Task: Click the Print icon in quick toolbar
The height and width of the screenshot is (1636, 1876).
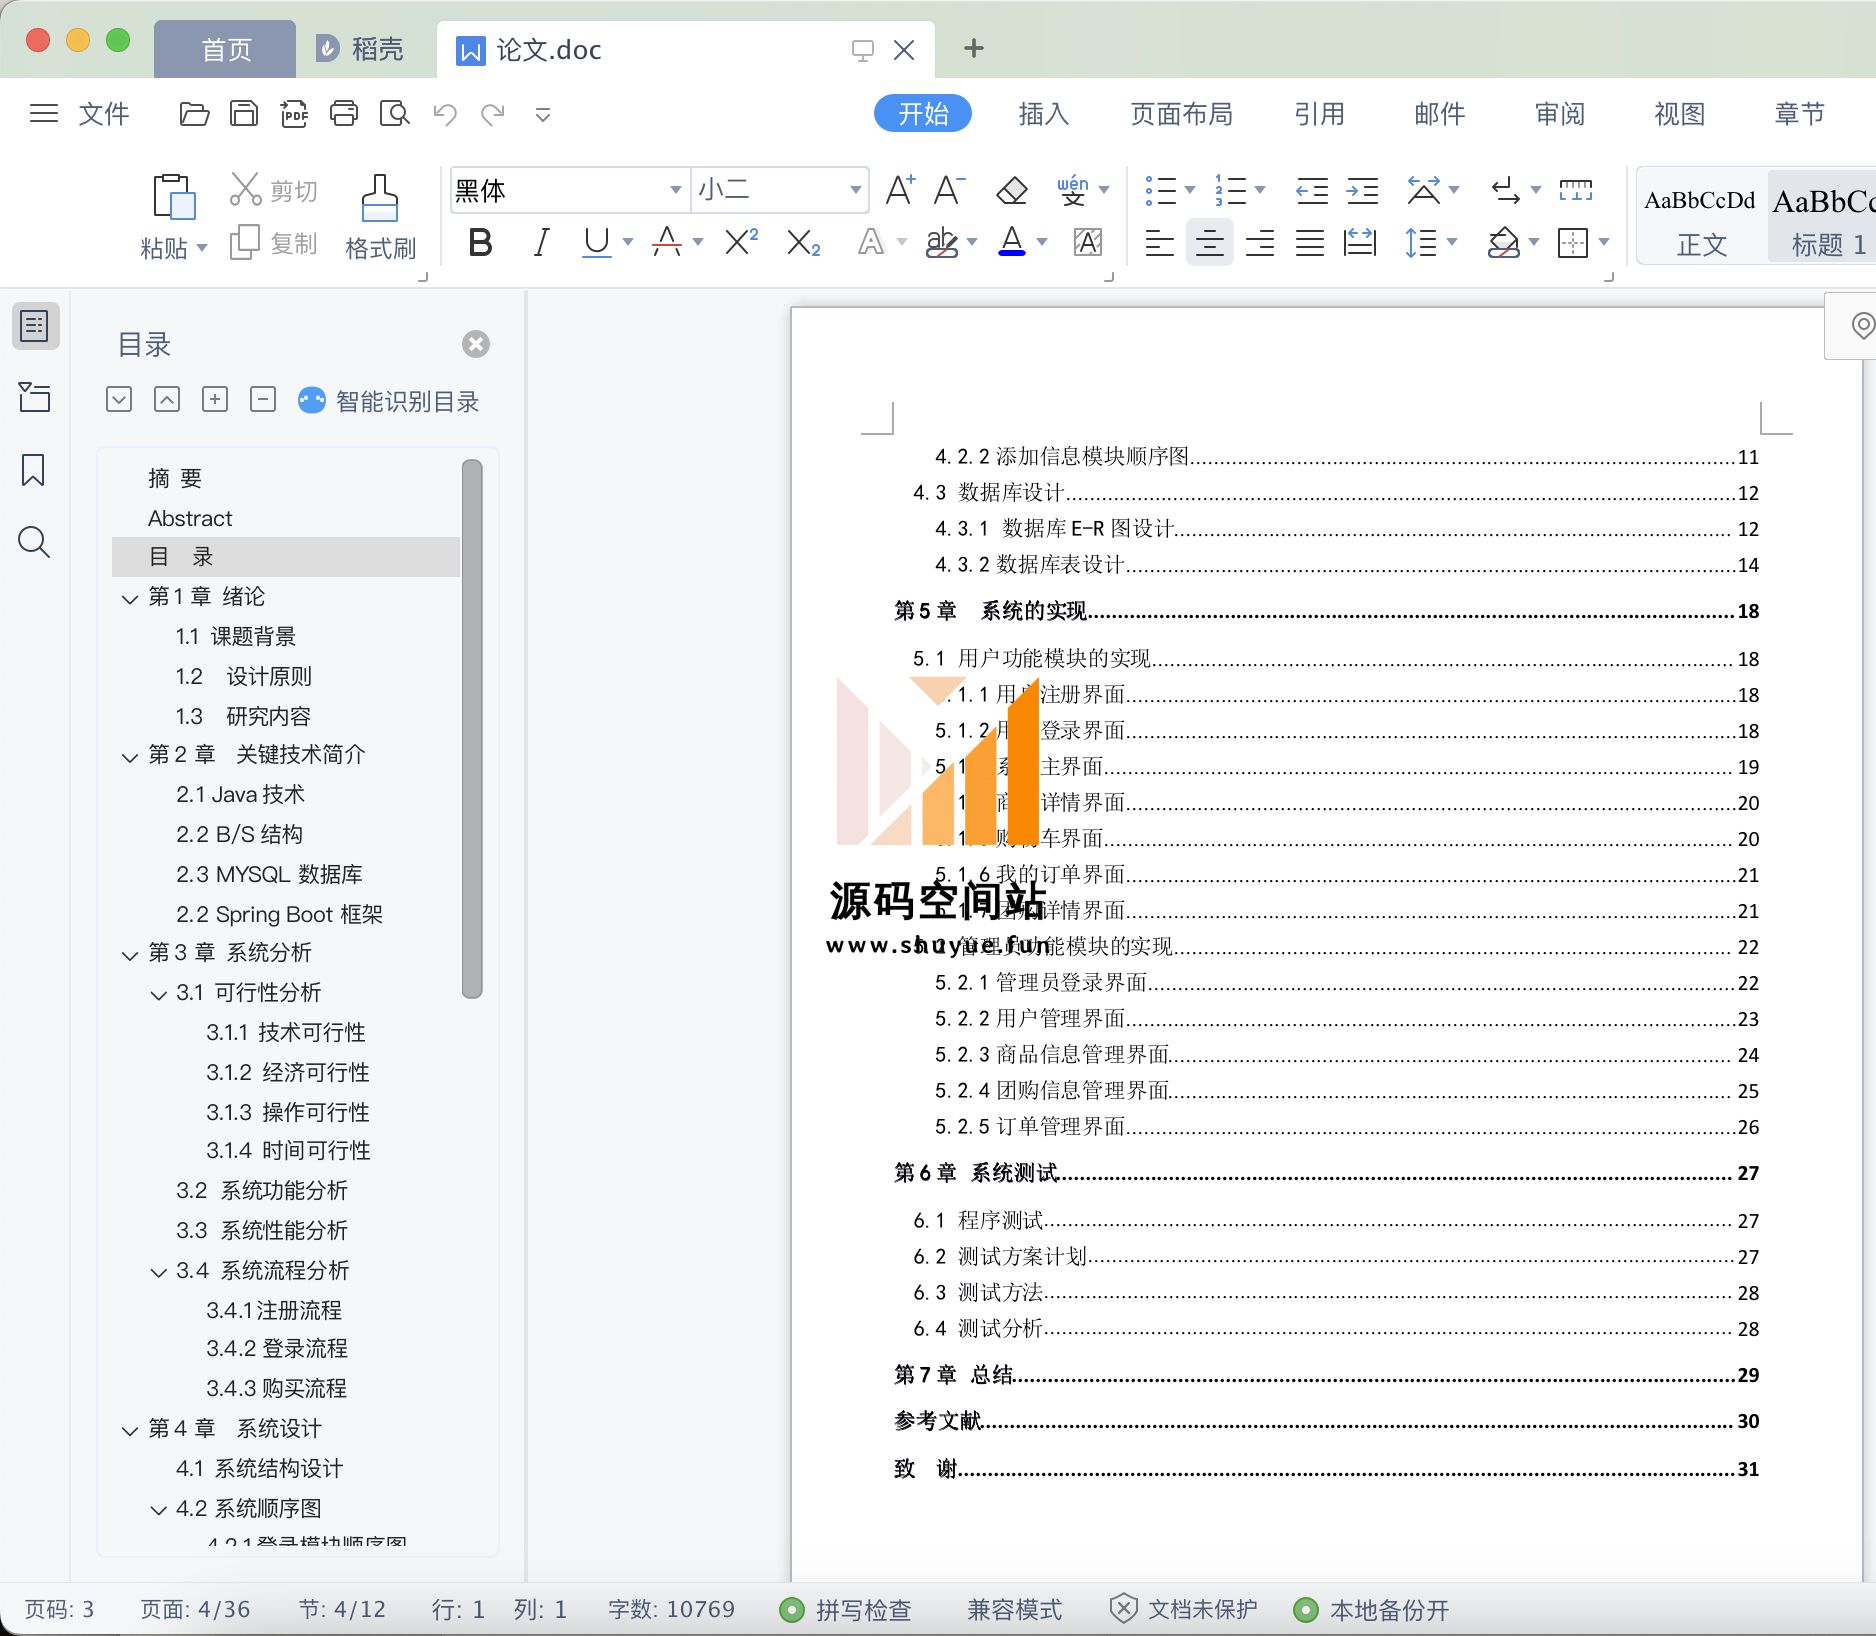Action: pos(344,114)
